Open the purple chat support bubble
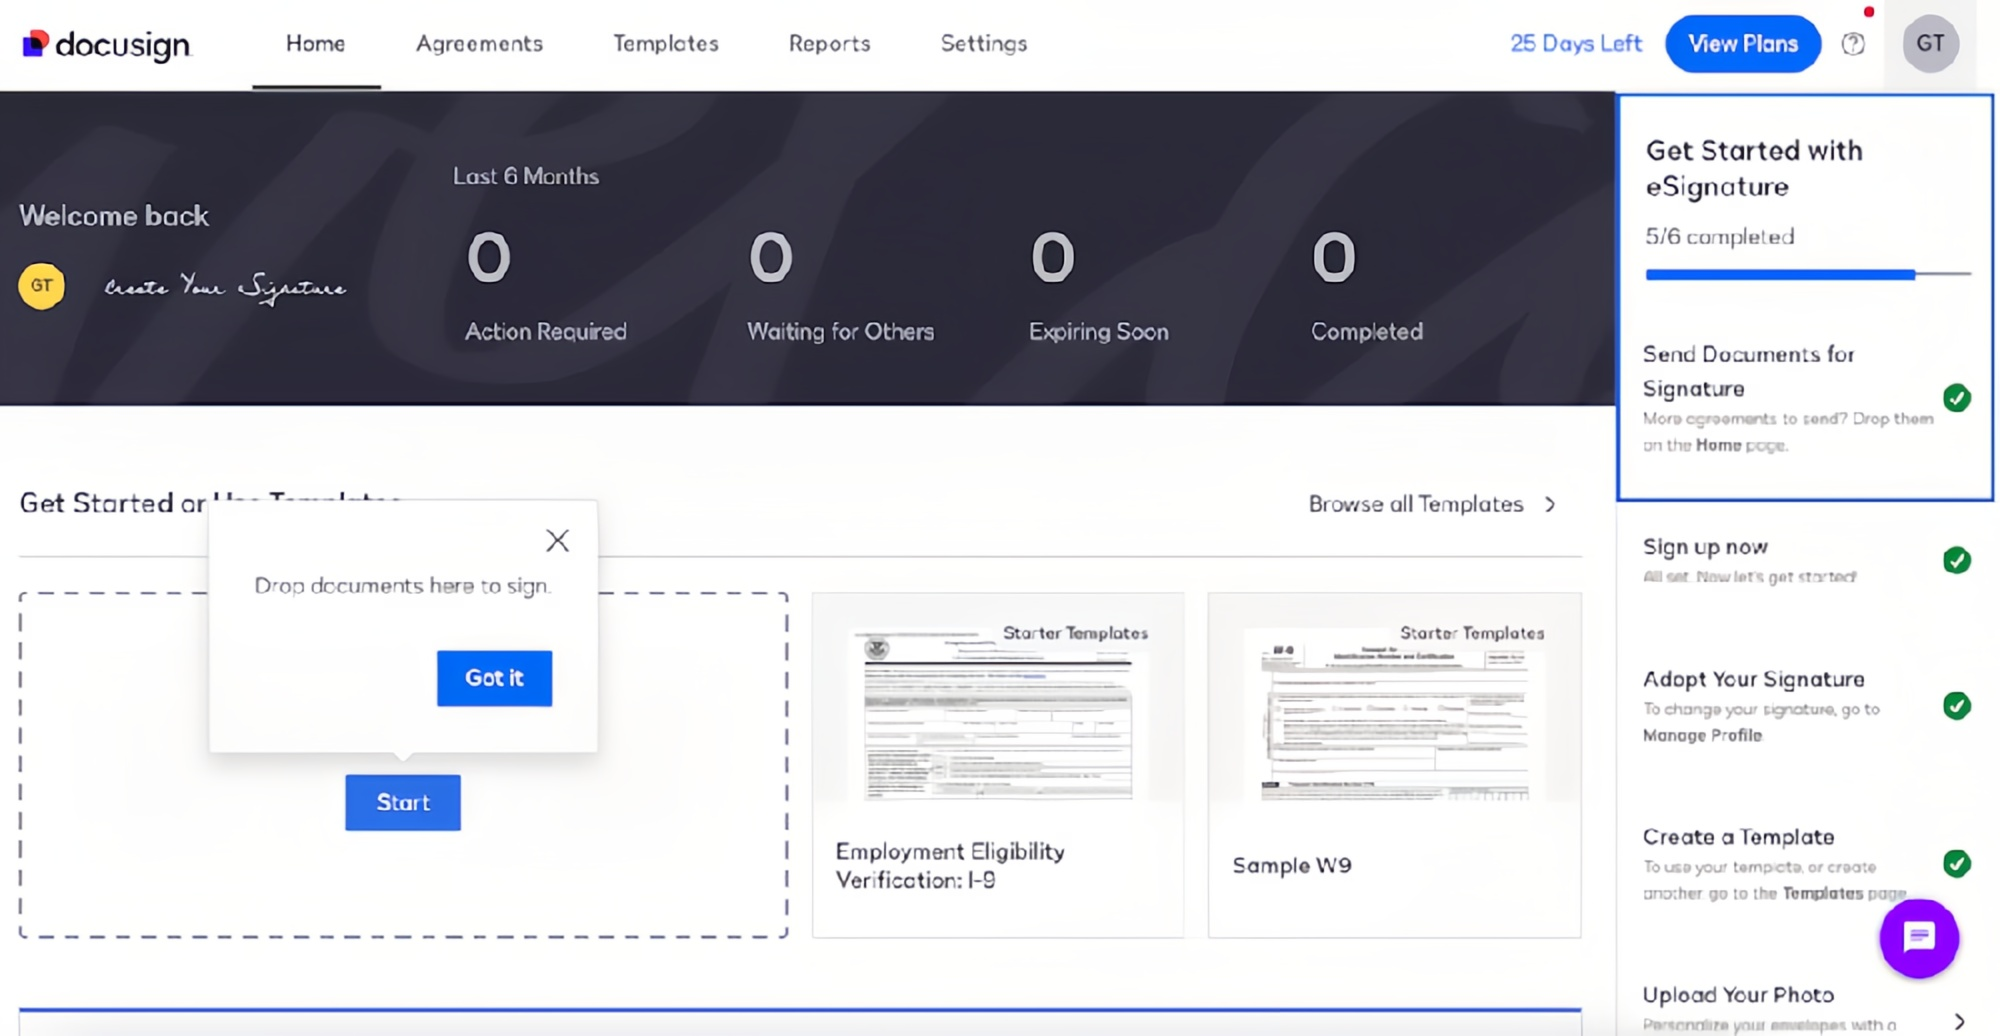Viewport: 2000px width, 1036px height. point(1917,938)
